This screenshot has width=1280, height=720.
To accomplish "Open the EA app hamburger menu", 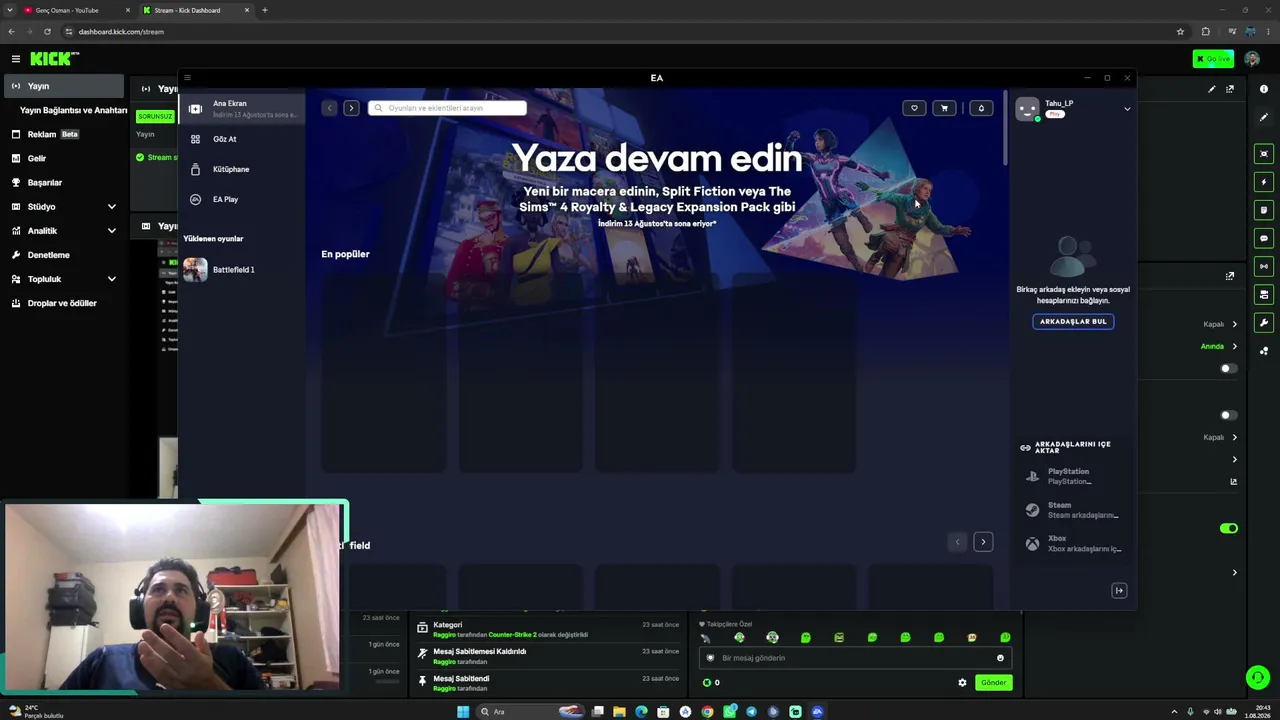I will point(187,78).
